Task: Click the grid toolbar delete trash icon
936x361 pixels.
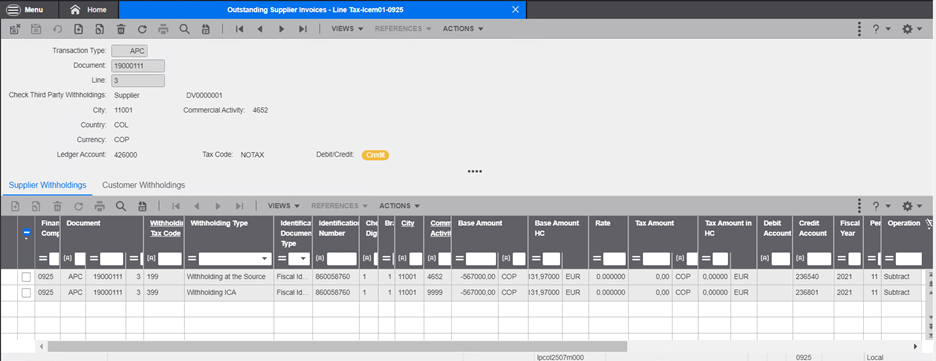Action: pyautogui.click(x=57, y=206)
